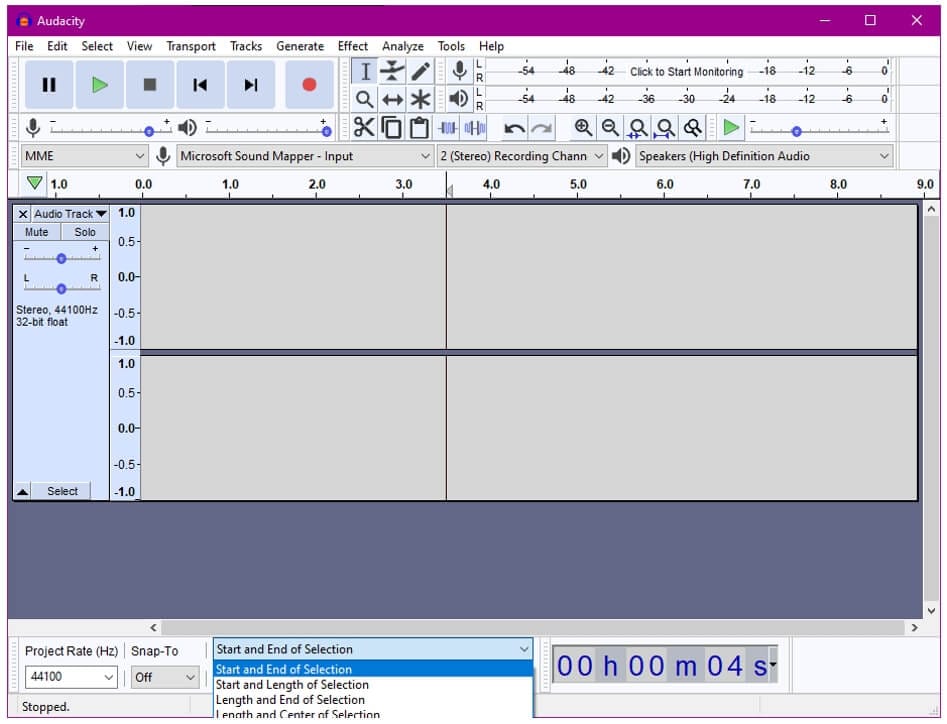This screenshot has height=724, width=947.
Task: Open the File menu
Action: pyautogui.click(x=24, y=46)
